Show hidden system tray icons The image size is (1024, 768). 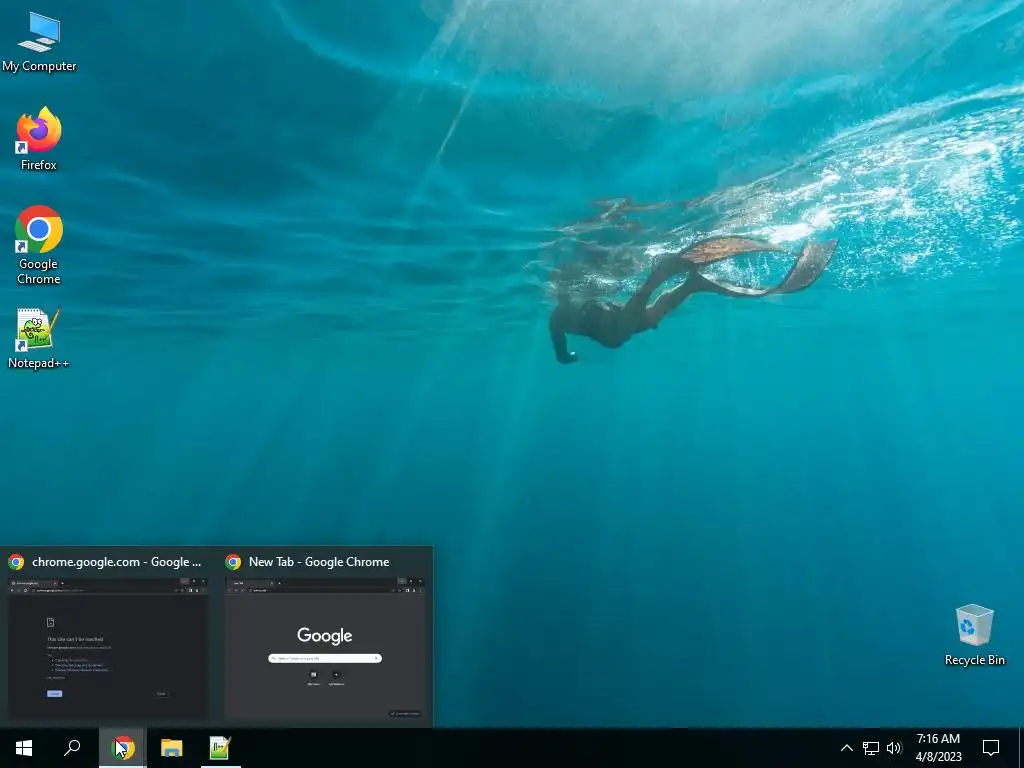(x=846, y=748)
